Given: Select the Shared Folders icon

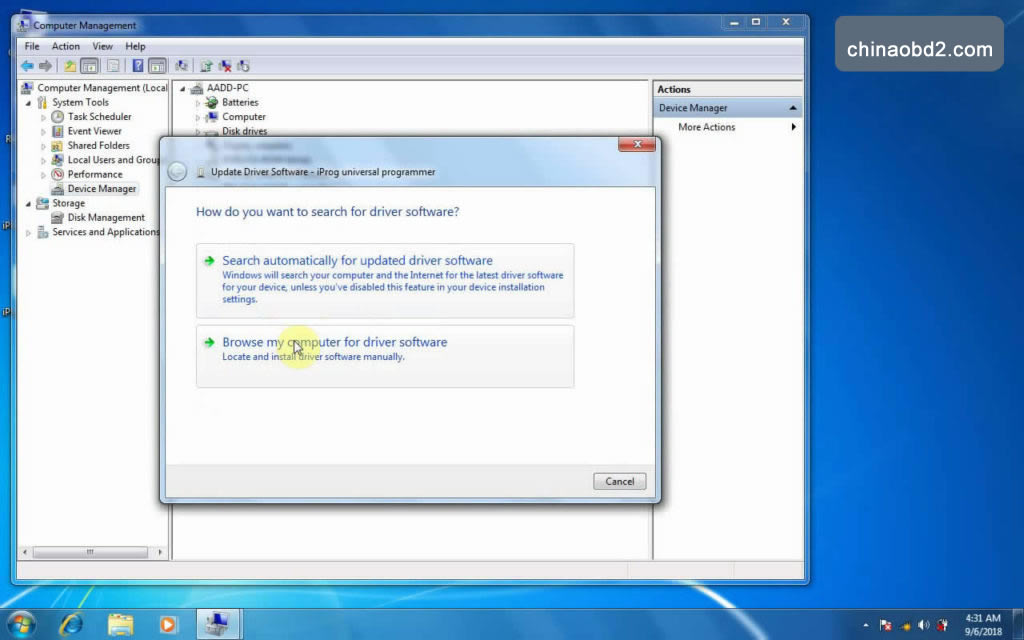Looking at the screenshot, I should (57, 145).
